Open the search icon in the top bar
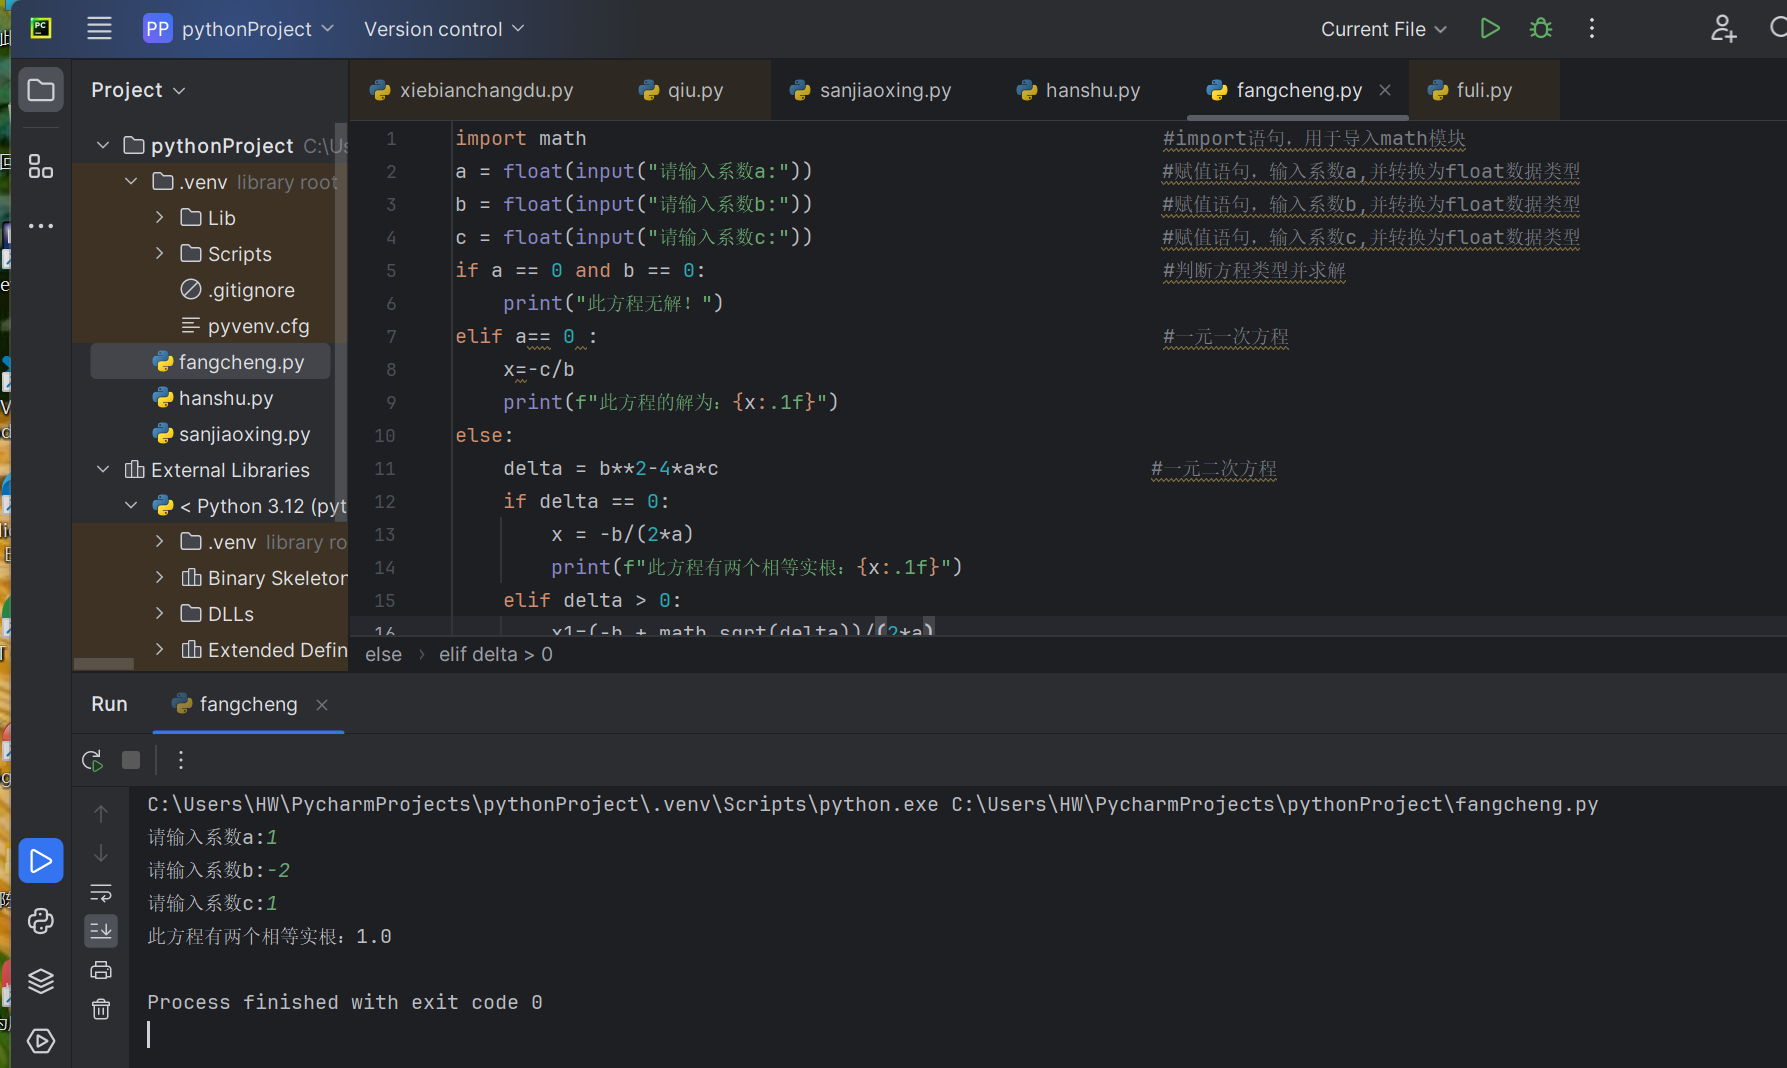This screenshot has height=1068, width=1787. [x=1781, y=28]
